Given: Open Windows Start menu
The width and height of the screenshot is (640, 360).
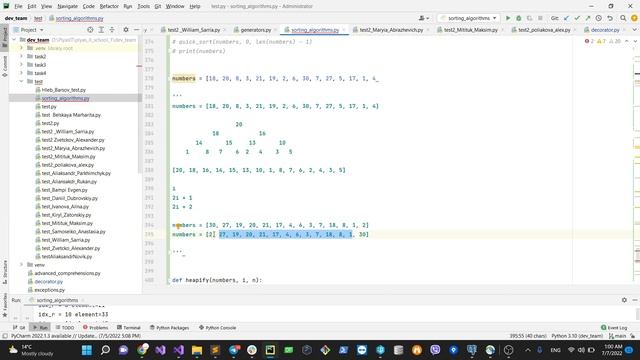Looking at the screenshot, I should (x=87, y=350).
